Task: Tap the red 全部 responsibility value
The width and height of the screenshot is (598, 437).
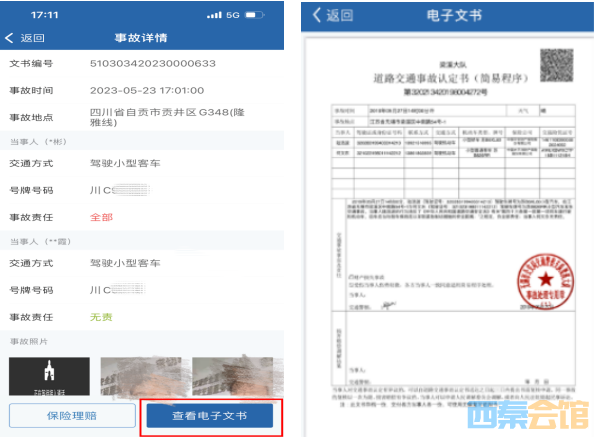Action: [101, 217]
